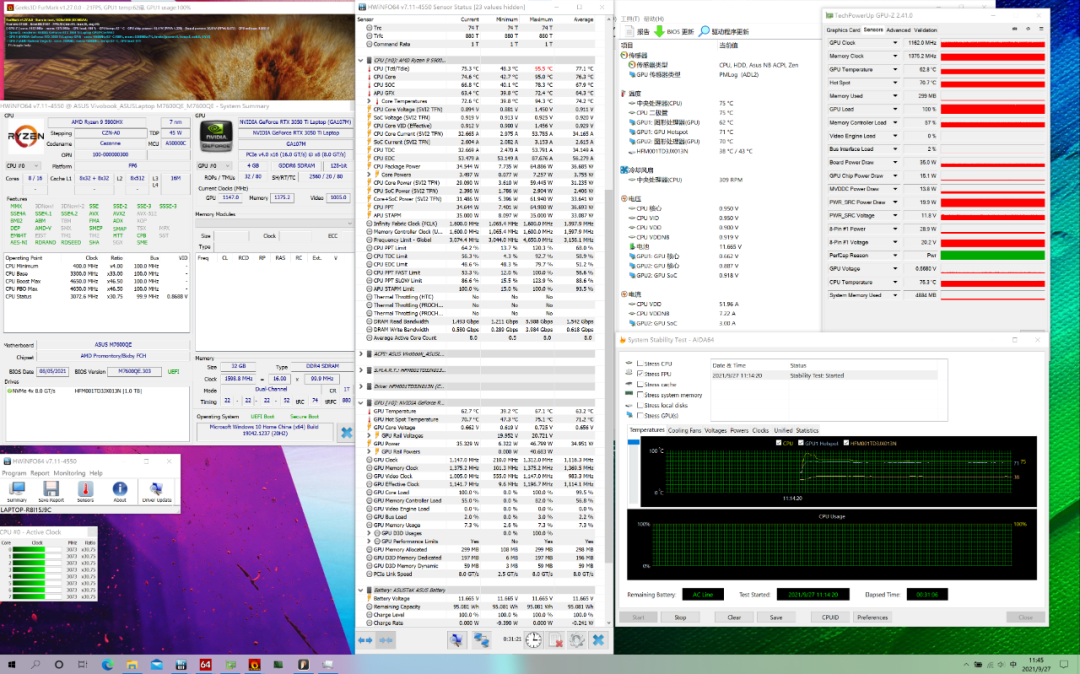Screen dimensions: 1080x674
Task: Open GPU Load dropdown in GPU-Z
Action: (895, 109)
